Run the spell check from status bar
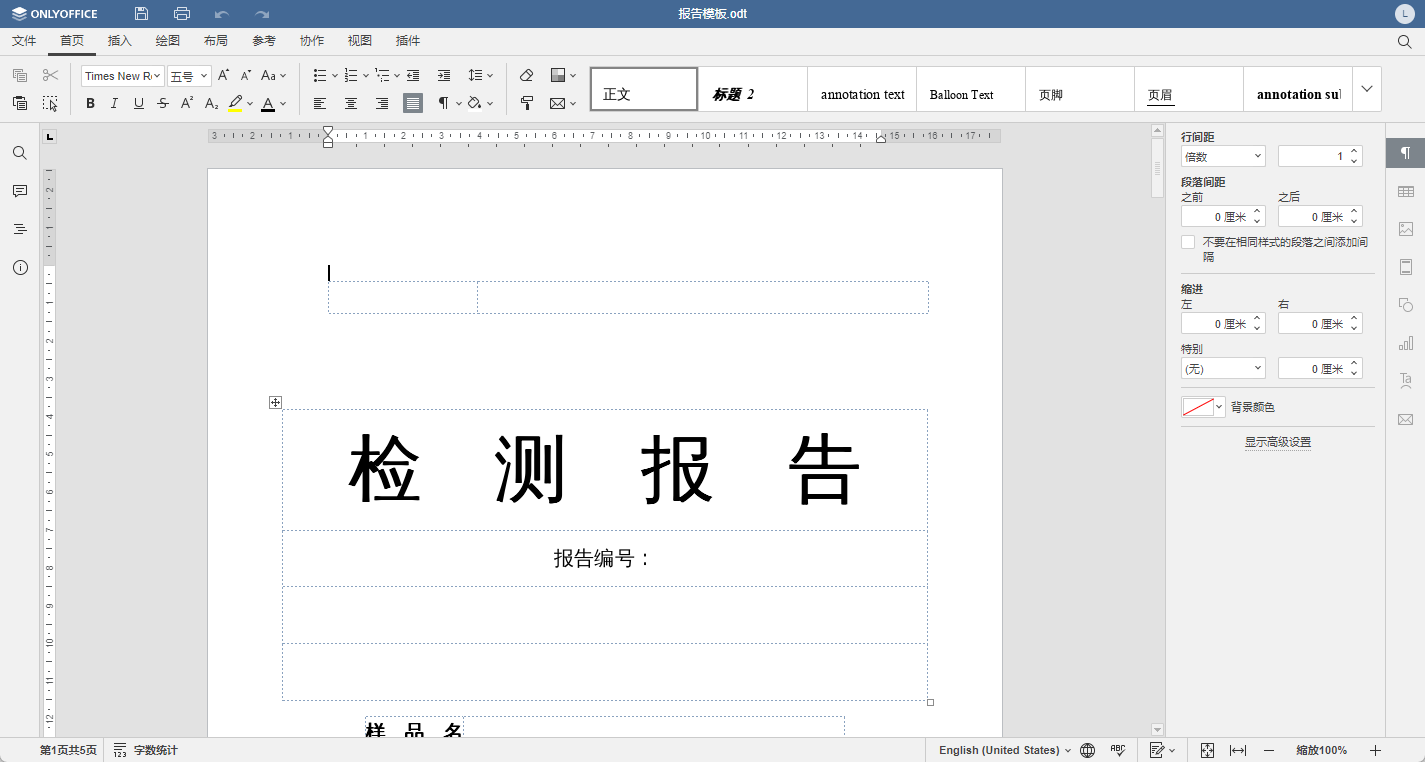The image size is (1425, 762). point(1117,750)
